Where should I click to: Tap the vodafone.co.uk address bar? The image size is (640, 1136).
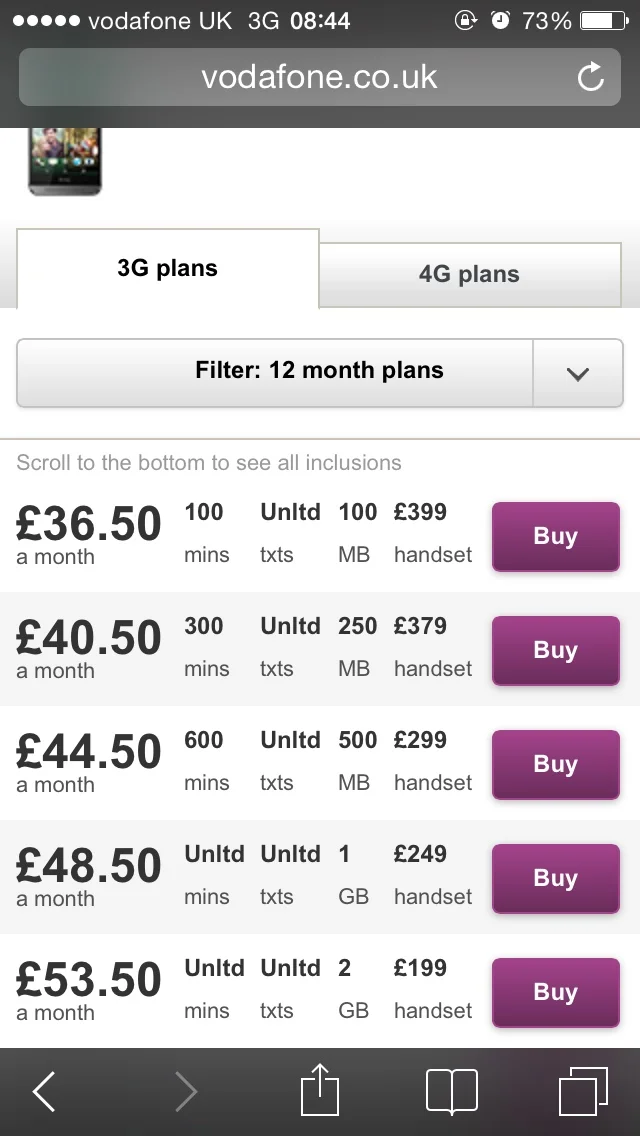320,77
